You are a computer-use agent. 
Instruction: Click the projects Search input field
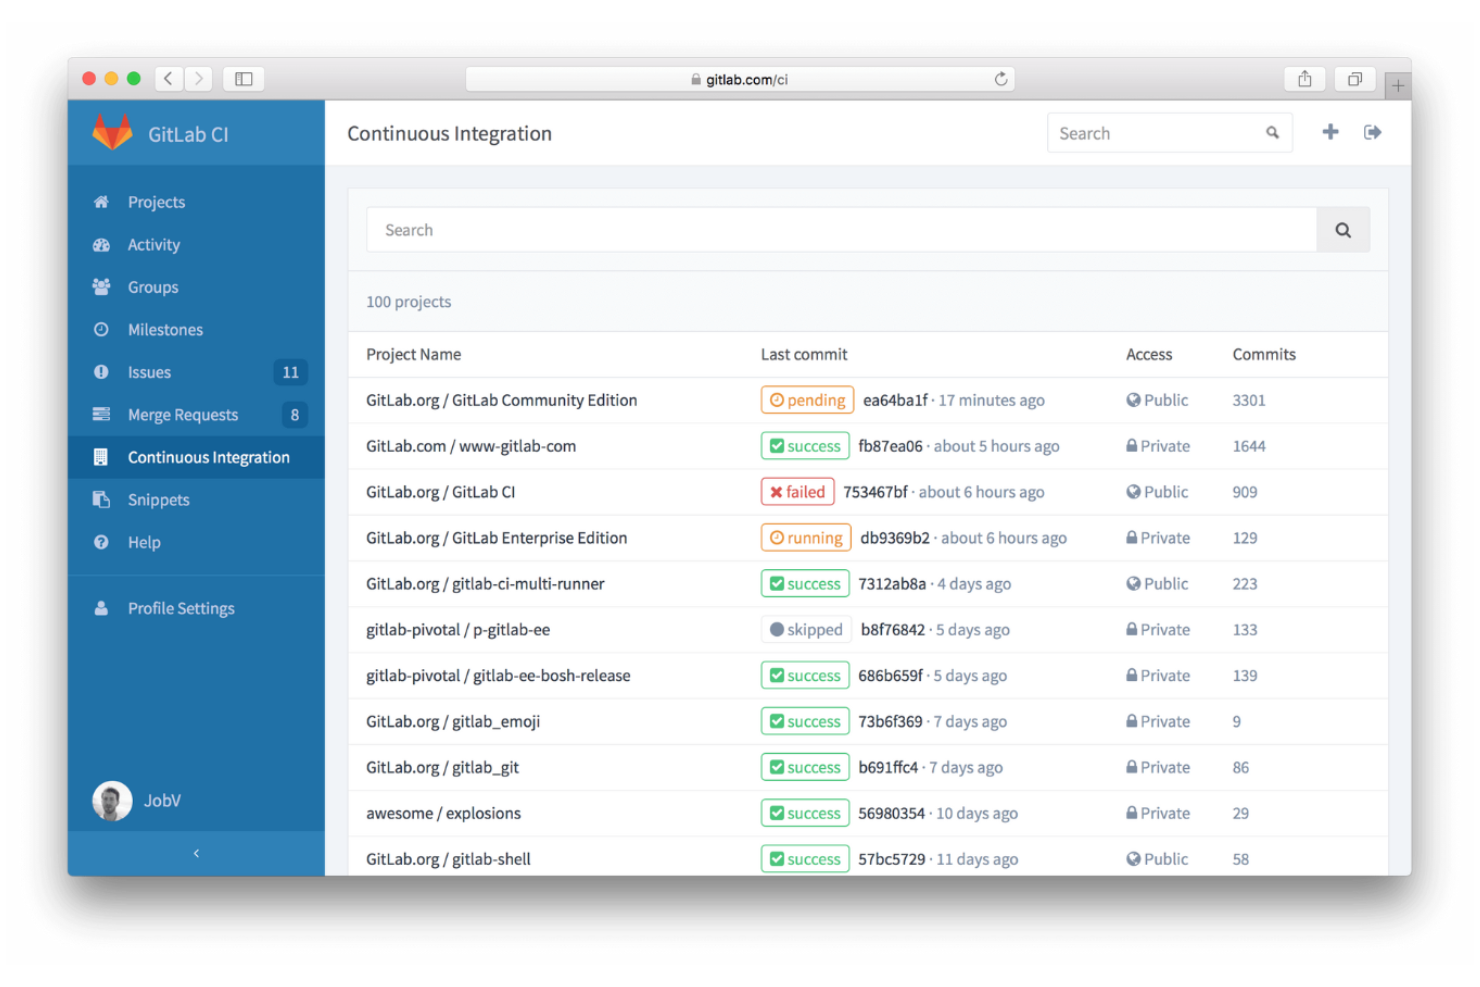pos(842,230)
